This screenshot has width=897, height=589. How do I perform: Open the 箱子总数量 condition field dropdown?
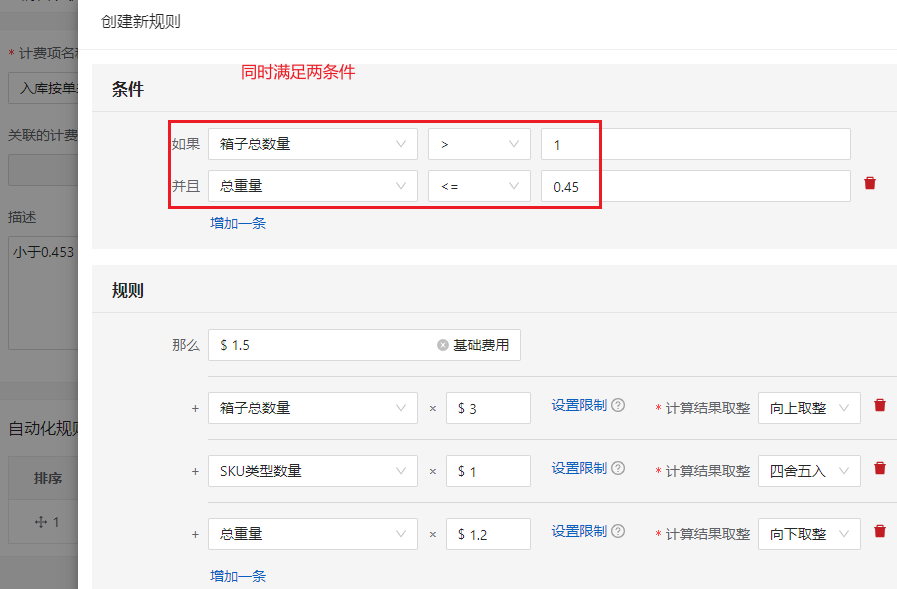(313, 144)
